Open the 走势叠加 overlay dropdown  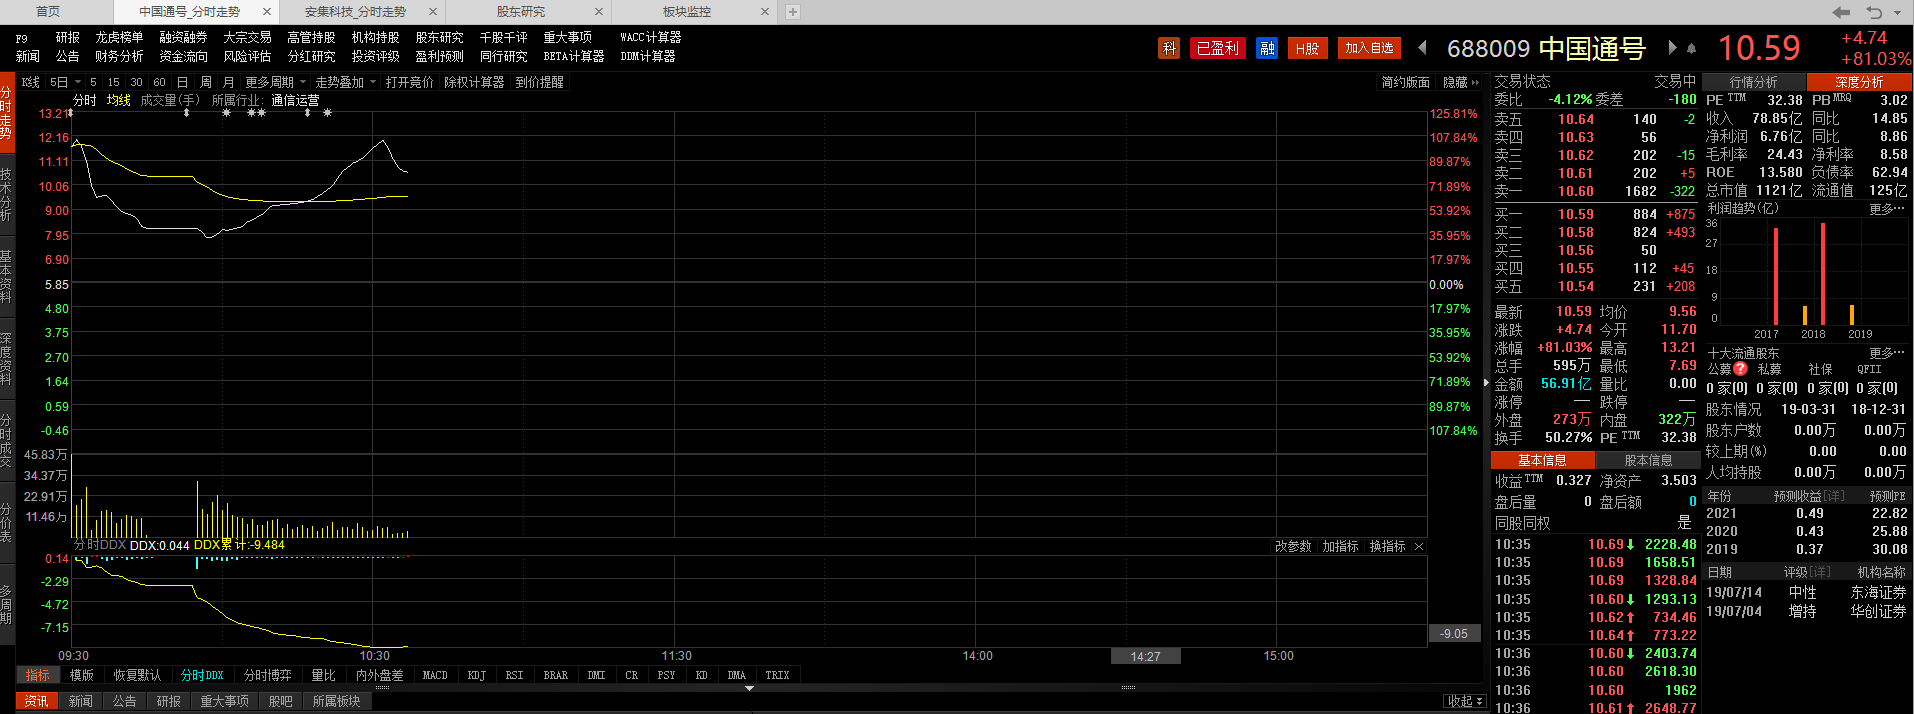tap(345, 82)
